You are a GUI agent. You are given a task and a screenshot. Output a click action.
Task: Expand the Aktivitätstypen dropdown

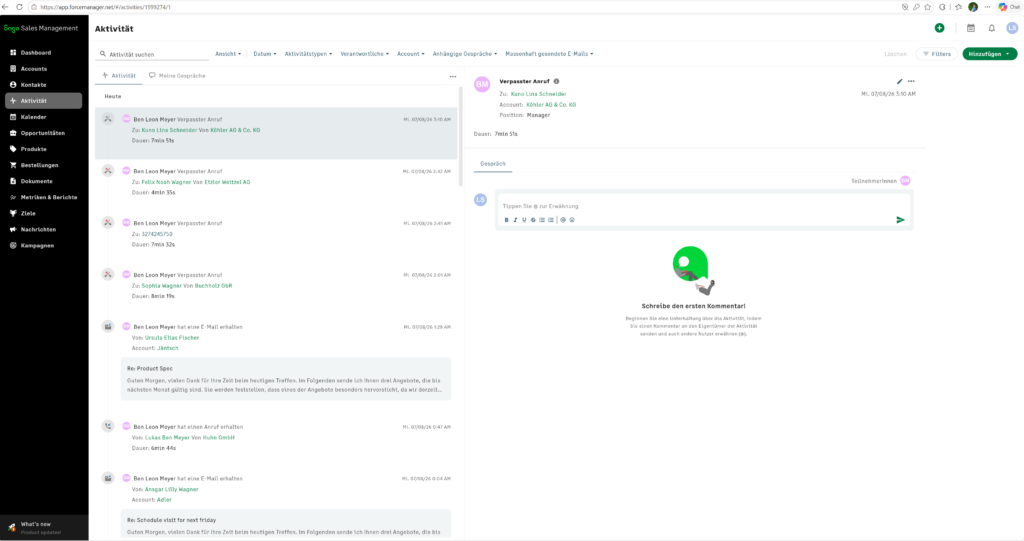[308, 54]
